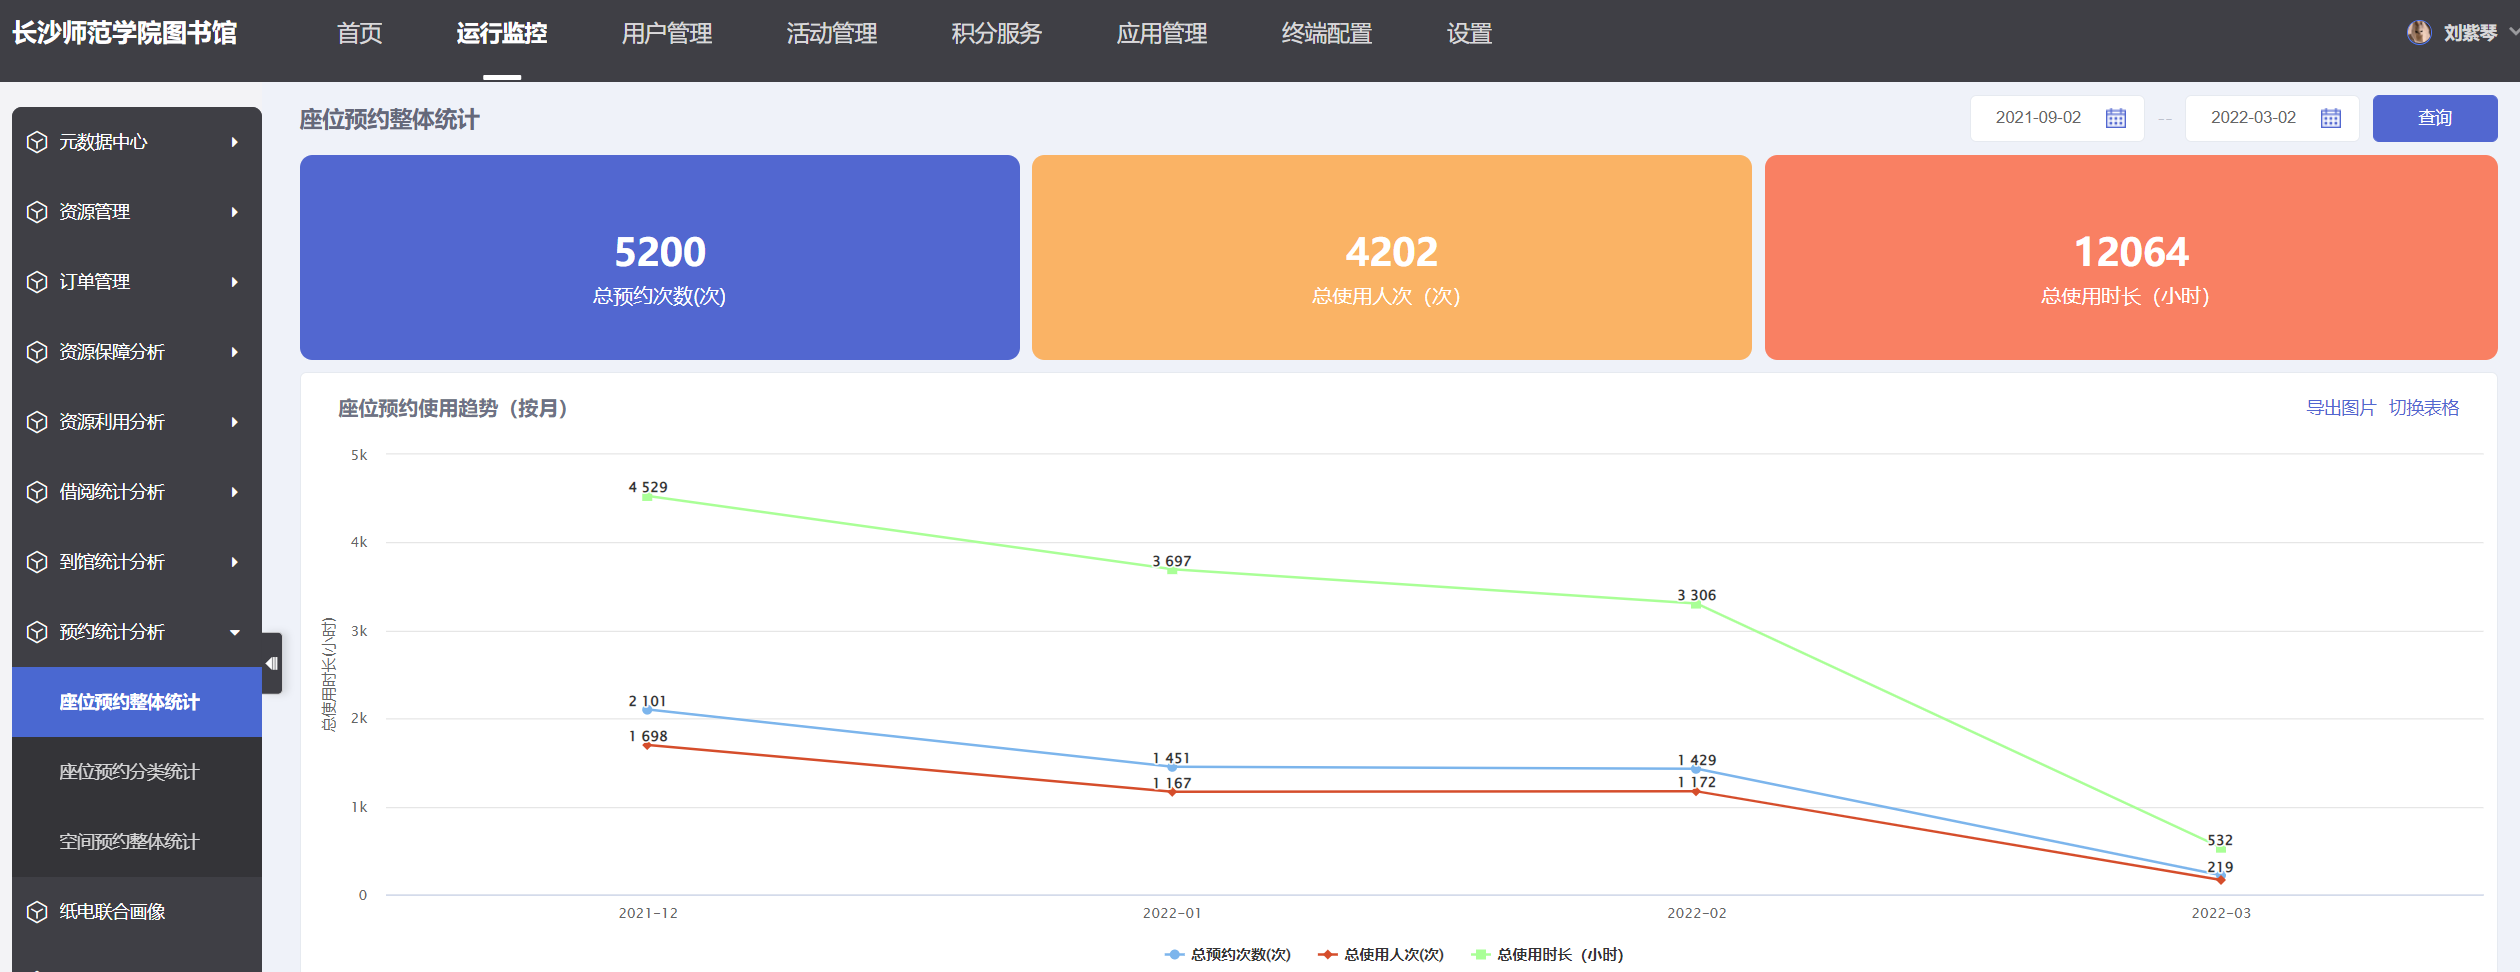The width and height of the screenshot is (2520, 972).
Task: Click the 查询 button
Action: [x=2435, y=118]
